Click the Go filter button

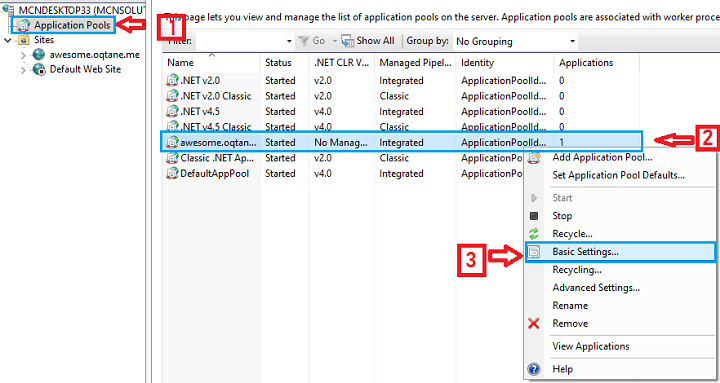312,41
